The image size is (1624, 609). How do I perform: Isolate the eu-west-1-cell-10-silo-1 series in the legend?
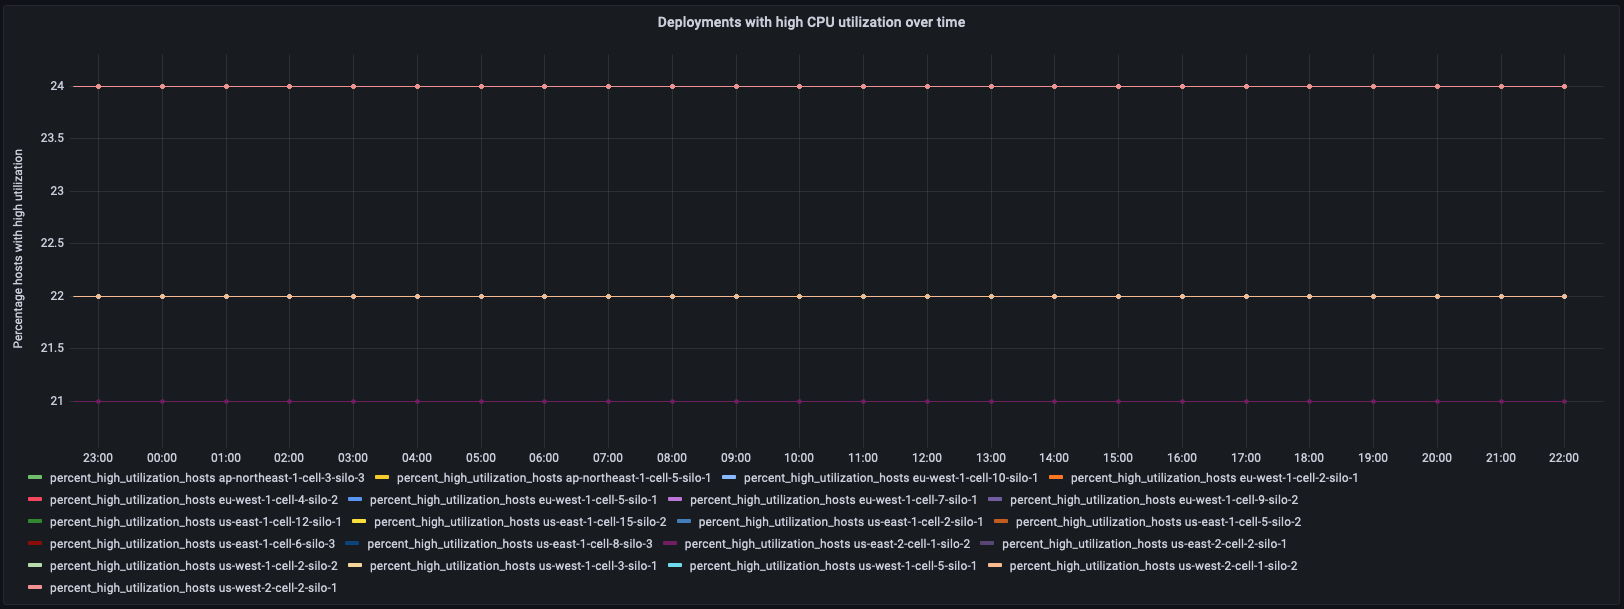point(890,478)
